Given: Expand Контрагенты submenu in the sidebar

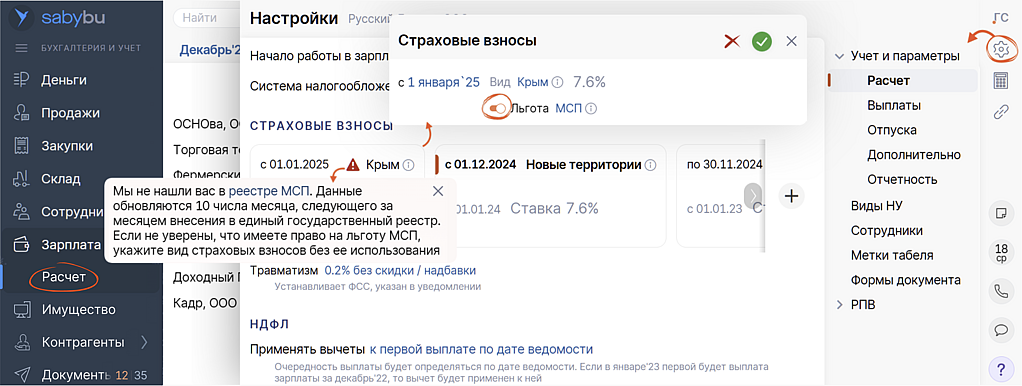Looking at the screenshot, I should pyautogui.click(x=144, y=342).
